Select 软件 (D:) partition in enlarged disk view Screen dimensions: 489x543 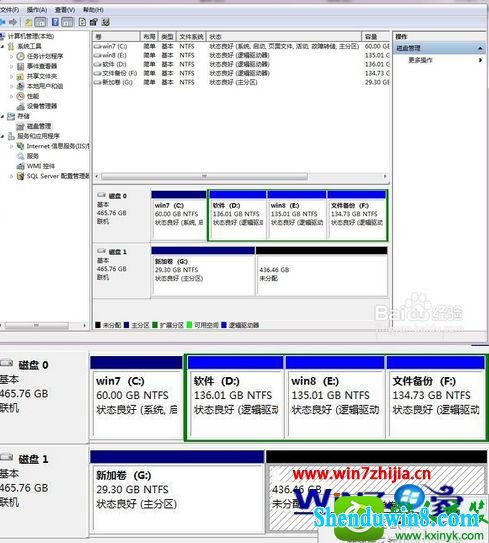[235, 398]
